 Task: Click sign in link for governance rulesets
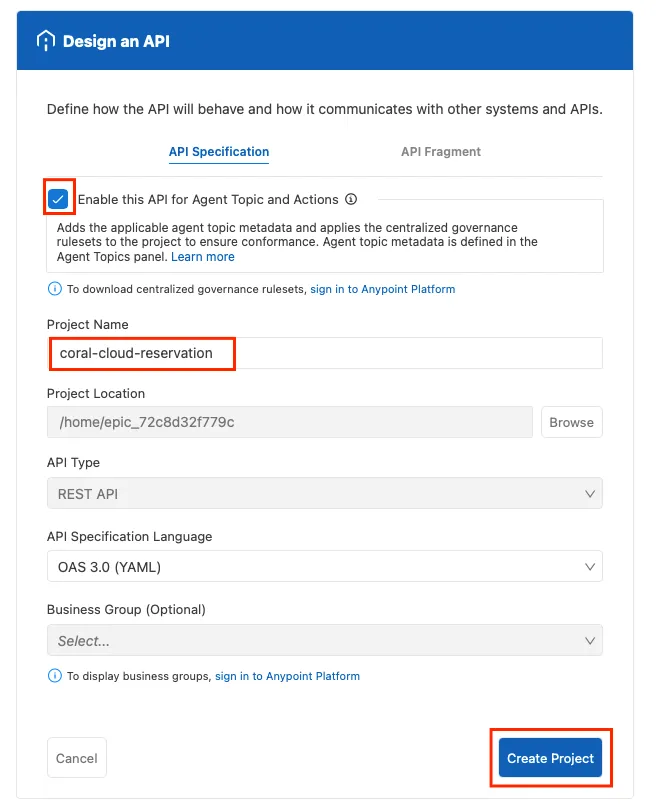[382, 289]
